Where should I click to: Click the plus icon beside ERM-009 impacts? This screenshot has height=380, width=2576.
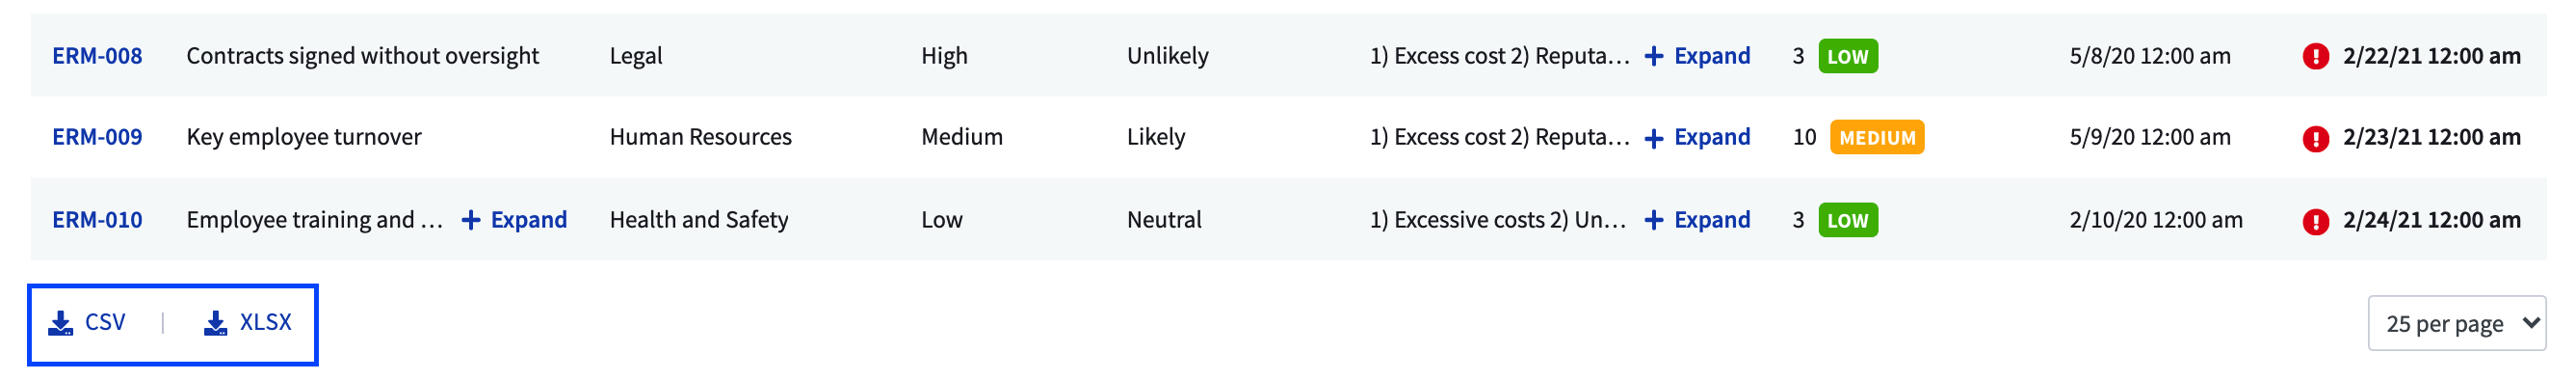pos(1654,138)
